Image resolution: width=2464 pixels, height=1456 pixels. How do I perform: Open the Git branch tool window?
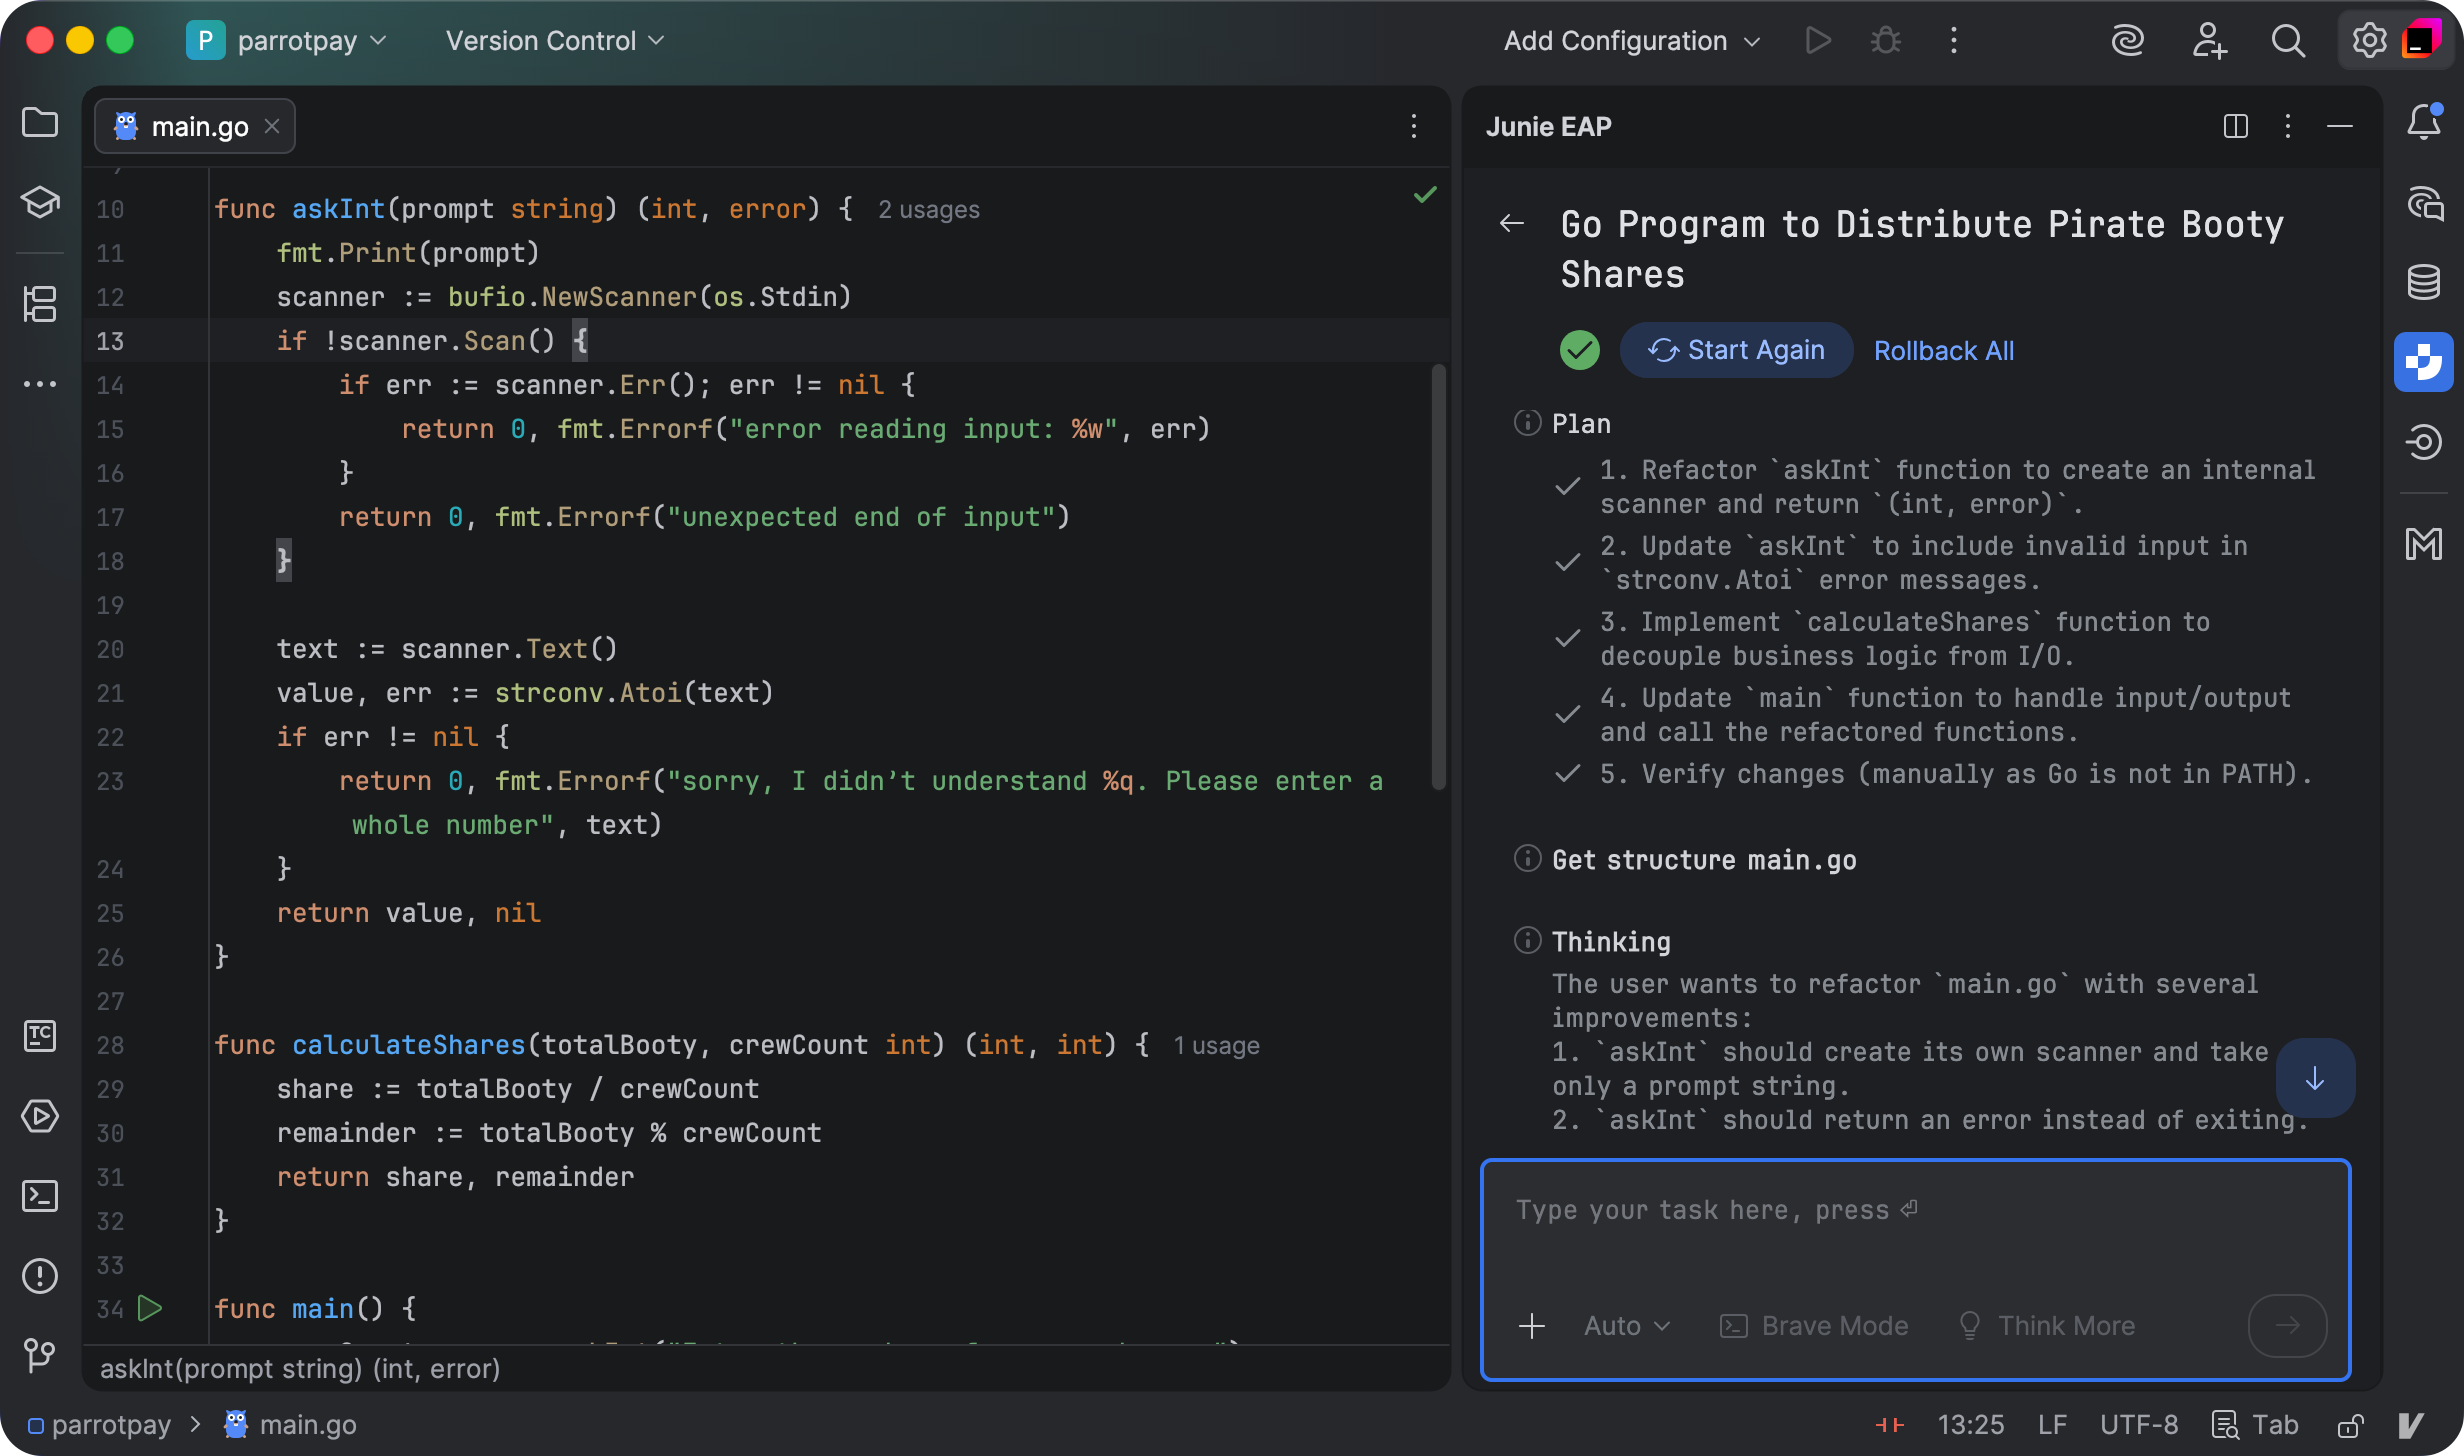click(x=40, y=1356)
